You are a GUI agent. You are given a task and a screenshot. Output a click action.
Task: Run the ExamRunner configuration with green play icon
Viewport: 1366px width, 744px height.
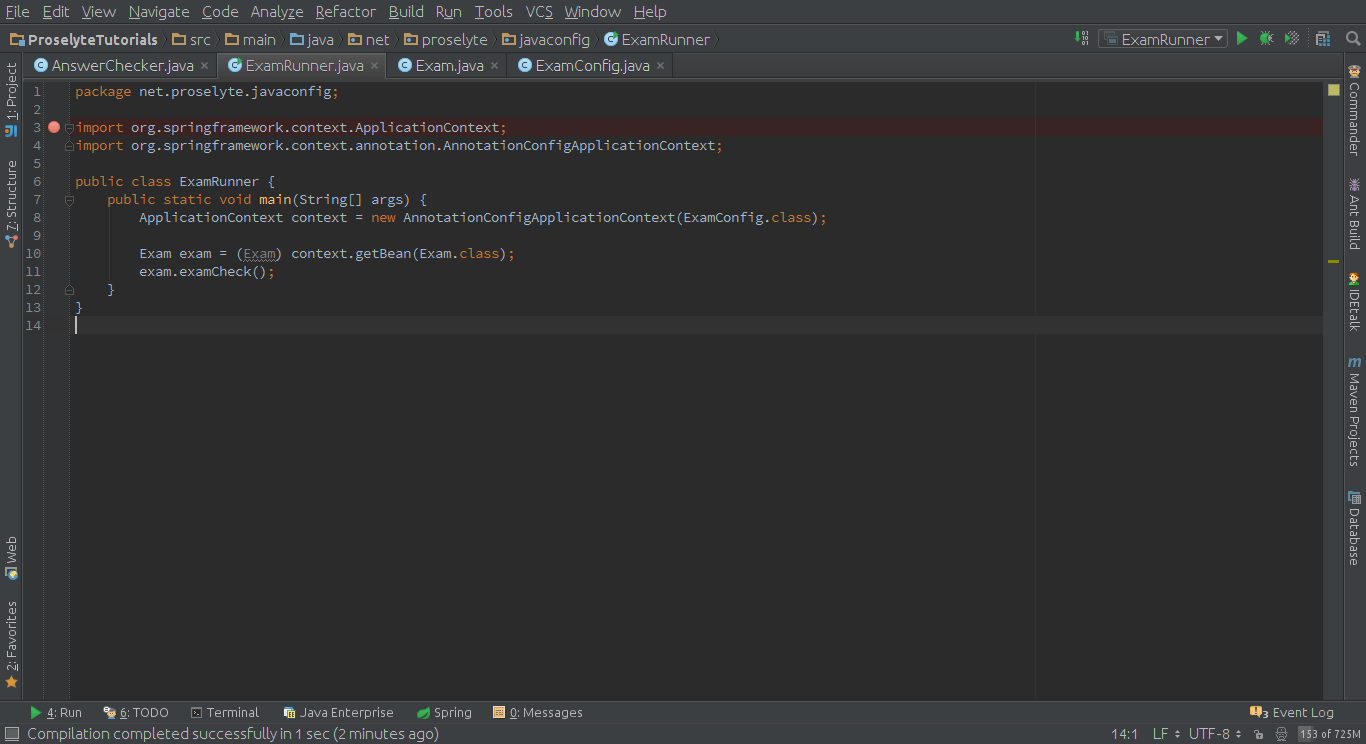point(1241,37)
